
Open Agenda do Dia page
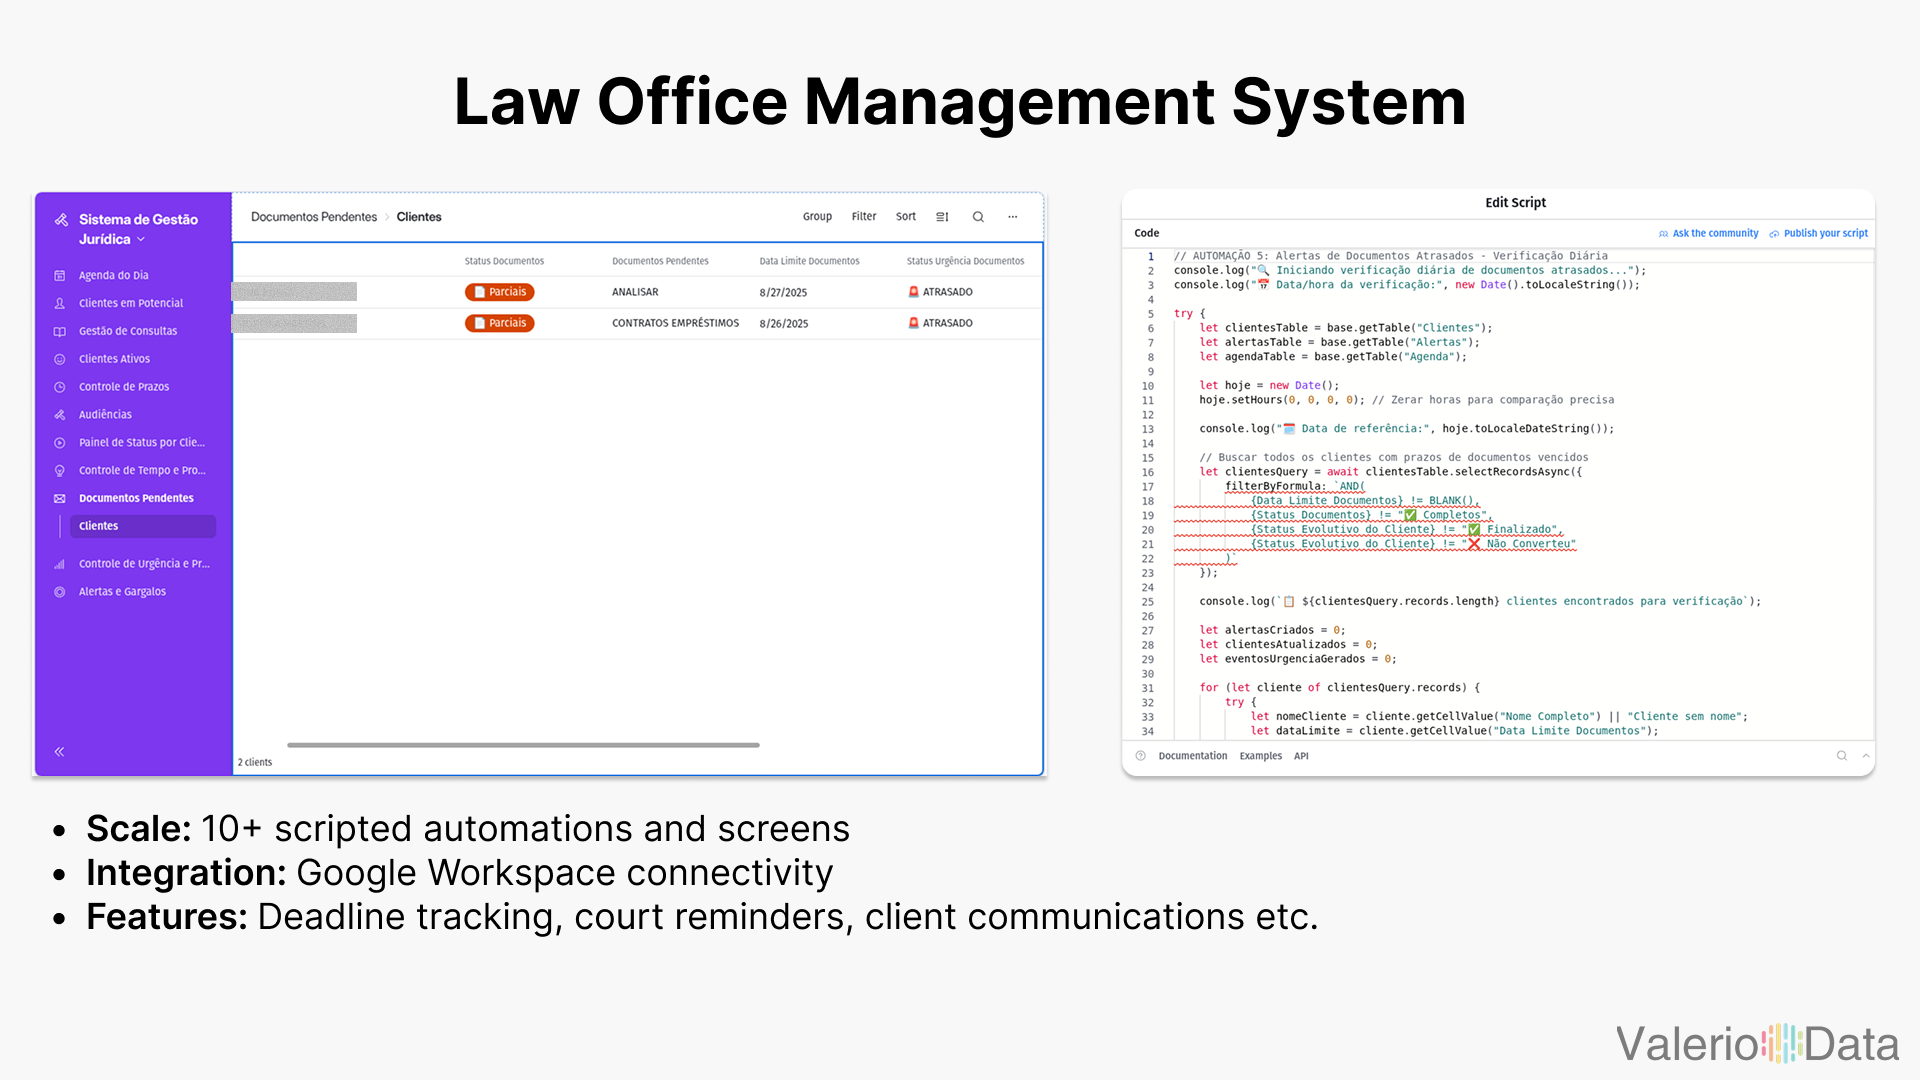point(113,275)
